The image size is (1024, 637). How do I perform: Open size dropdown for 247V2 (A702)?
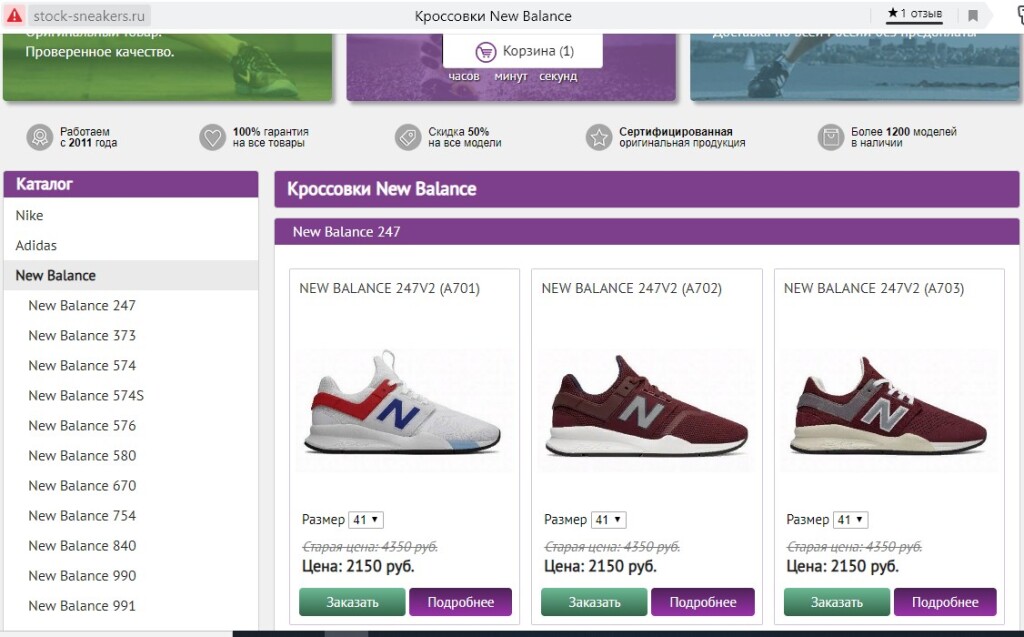[x=608, y=520]
